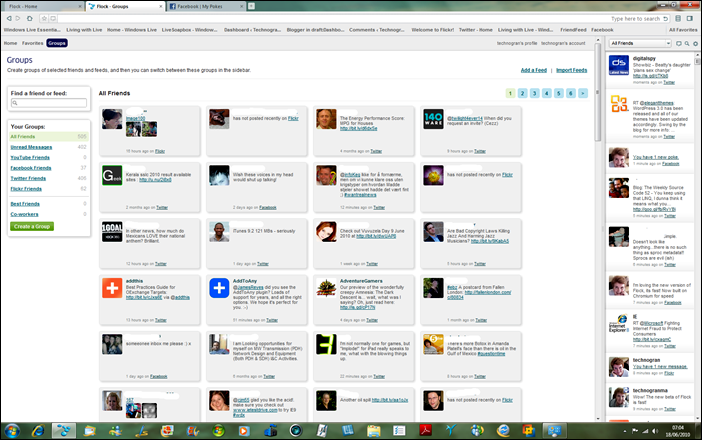The width and height of the screenshot is (702, 440).
Task: Click the magnifier icon in sidebar header
Action: click(x=687, y=43)
